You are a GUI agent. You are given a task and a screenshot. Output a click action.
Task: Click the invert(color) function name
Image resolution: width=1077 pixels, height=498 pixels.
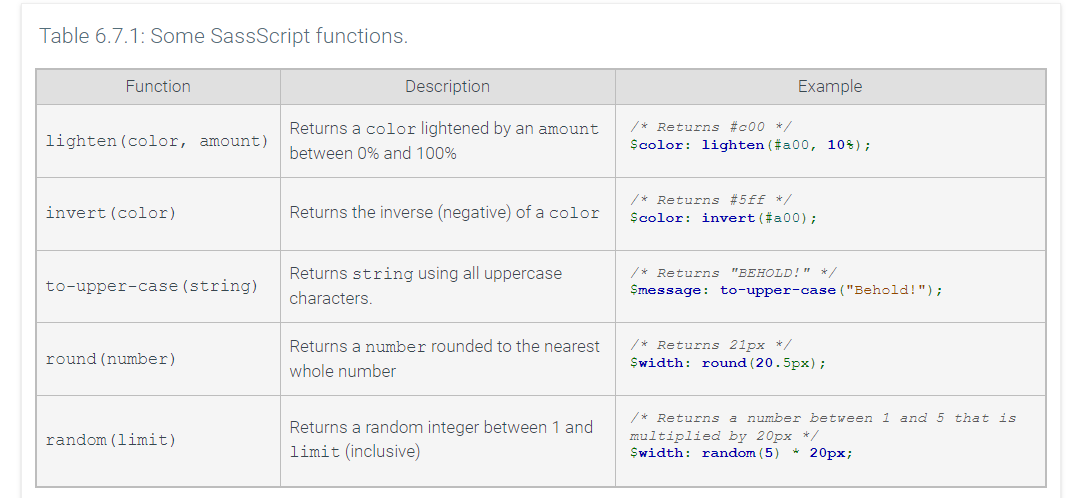[x=110, y=213]
